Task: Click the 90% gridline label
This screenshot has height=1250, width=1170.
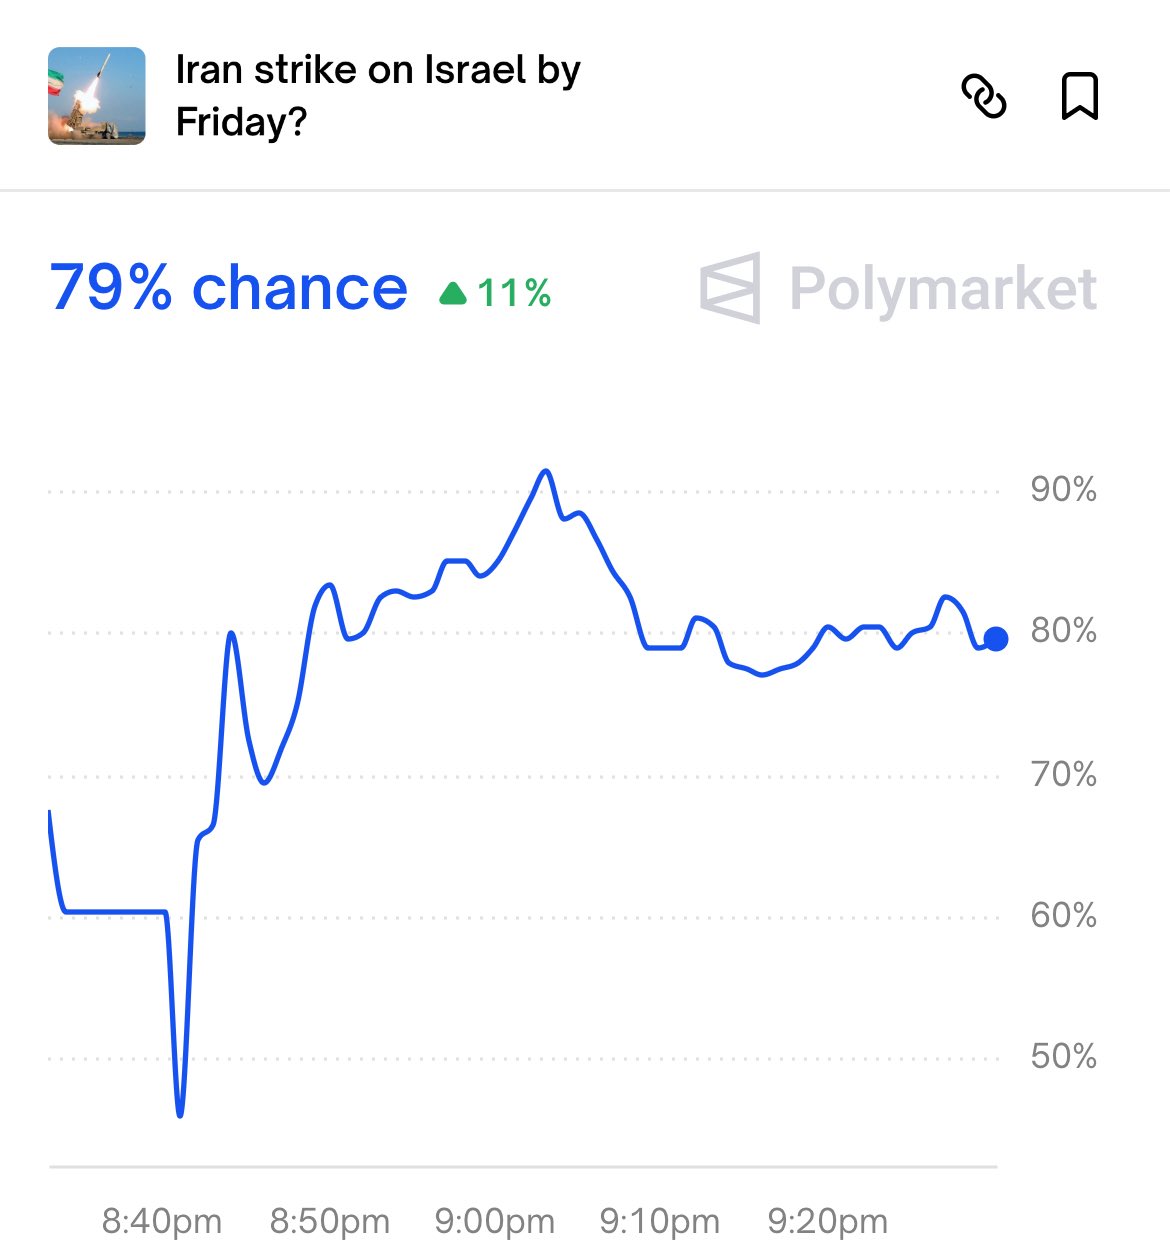Action: coord(1064,489)
